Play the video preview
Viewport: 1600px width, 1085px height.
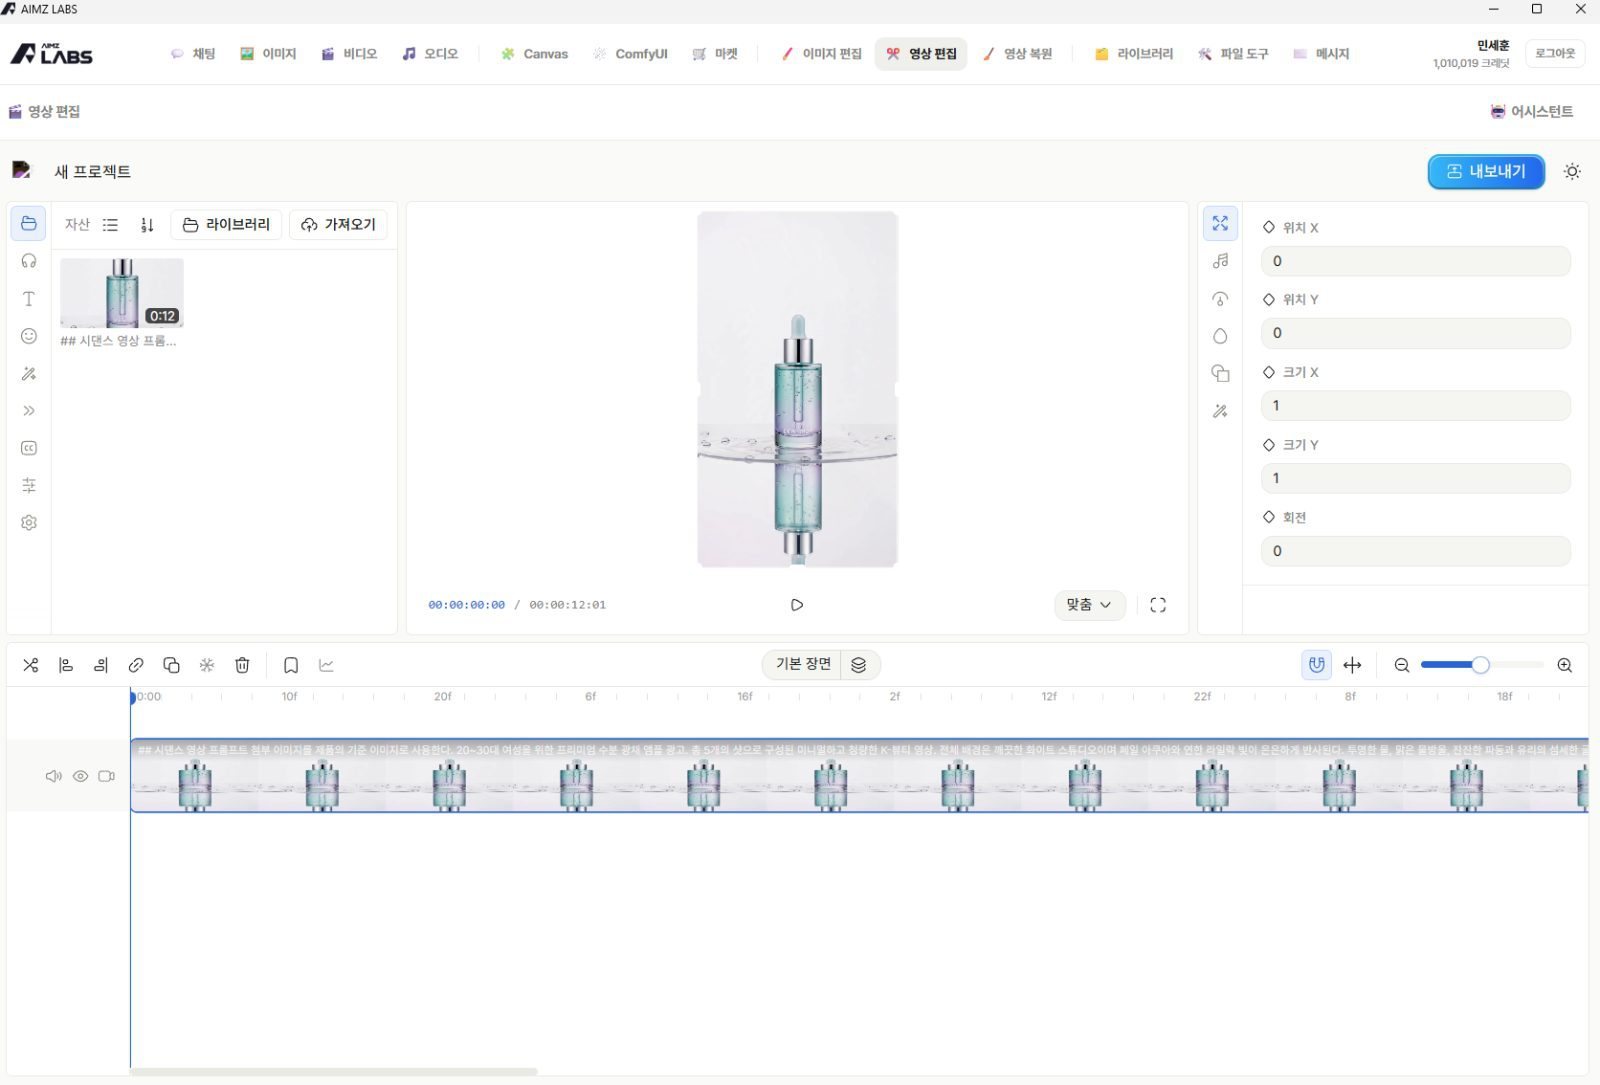pos(797,605)
